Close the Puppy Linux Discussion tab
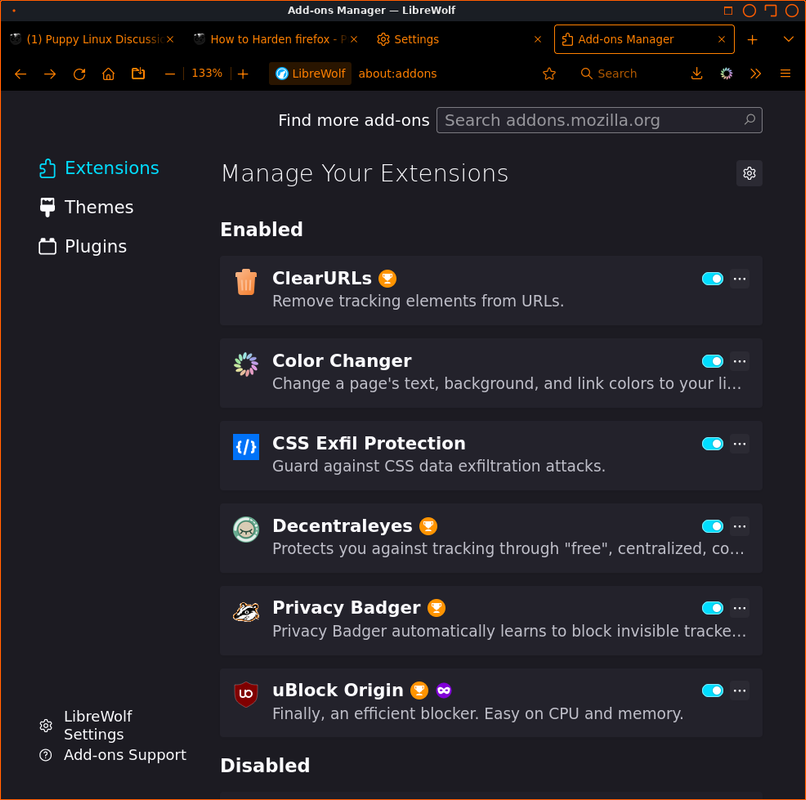This screenshot has width=806, height=800. pyautogui.click(x=170, y=39)
